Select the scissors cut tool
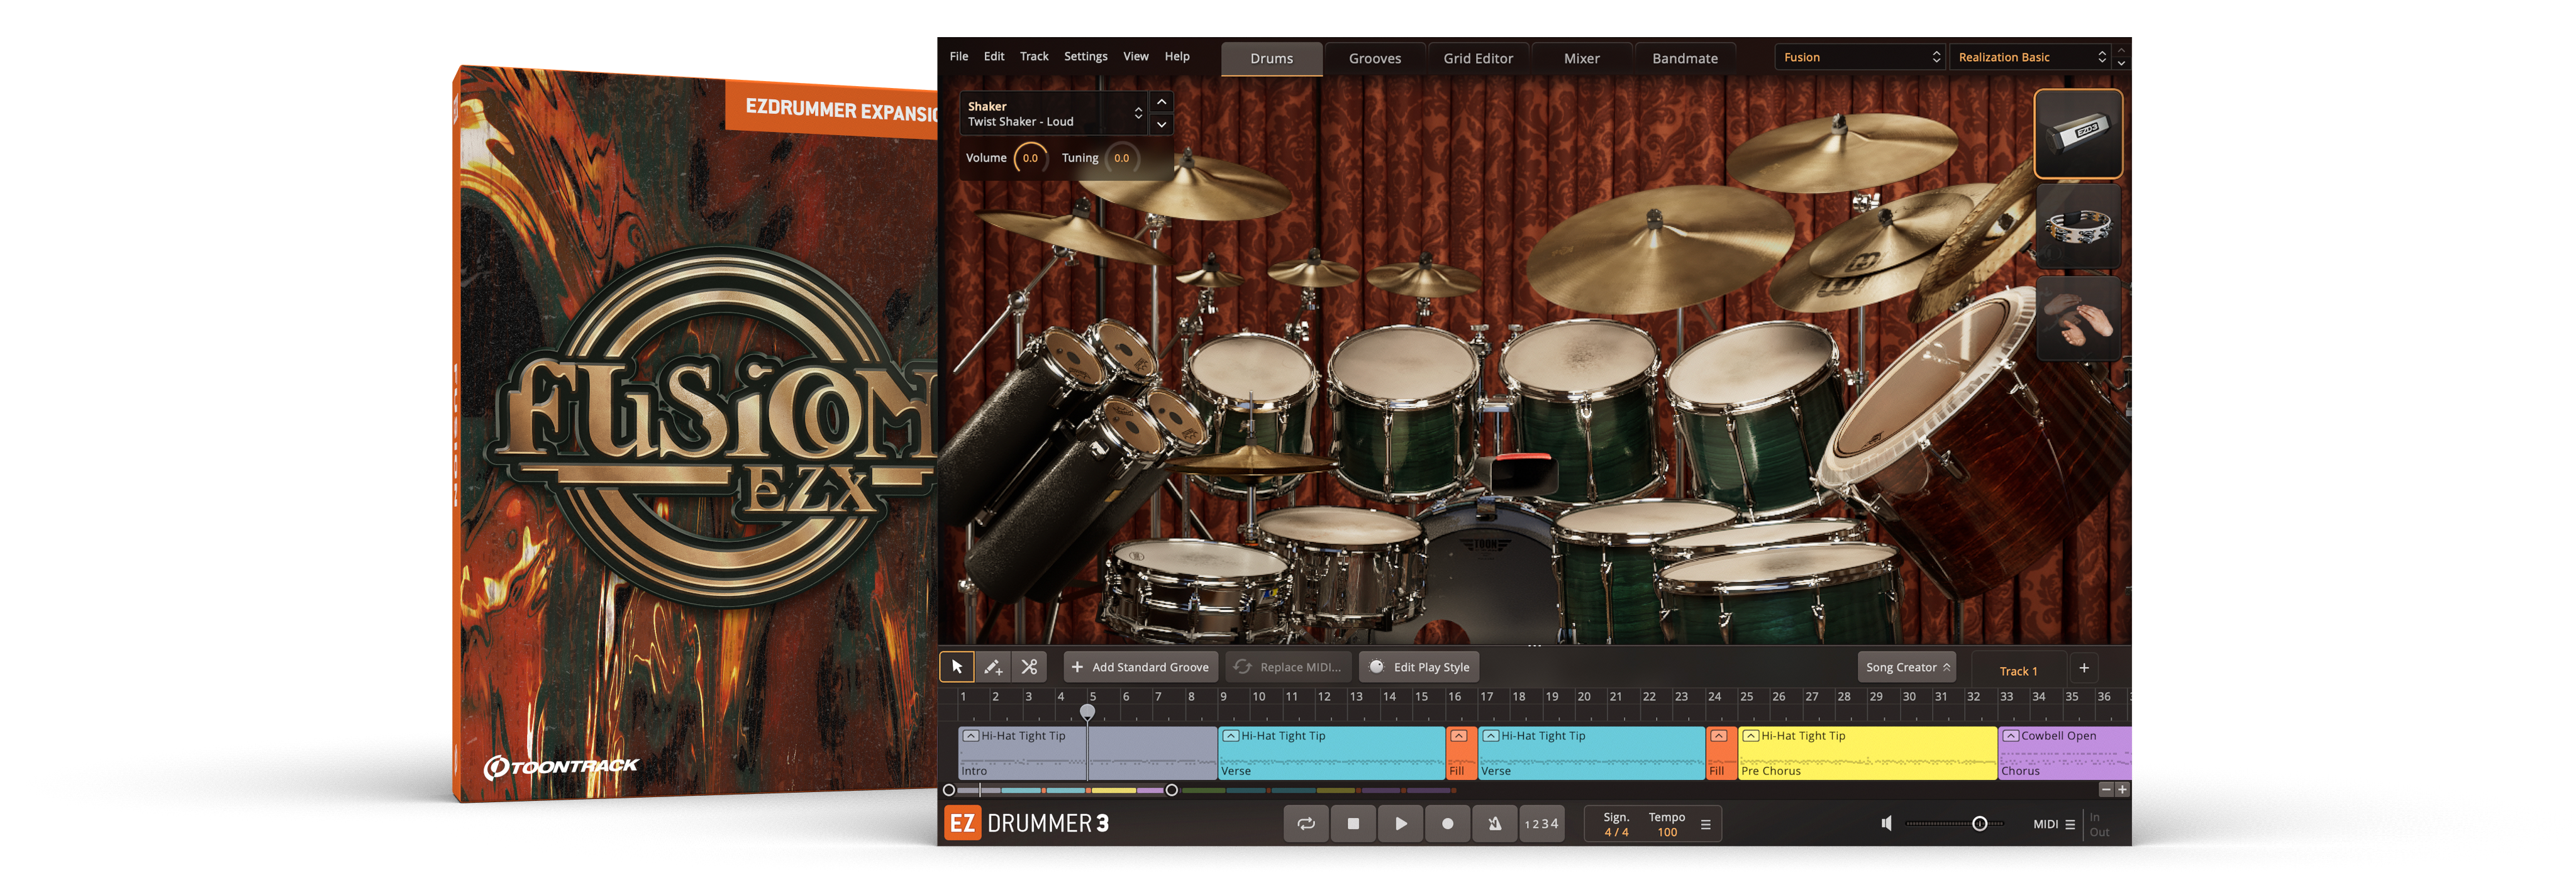The height and width of the screenshot is (892, 2576). tap(1029, 666)
